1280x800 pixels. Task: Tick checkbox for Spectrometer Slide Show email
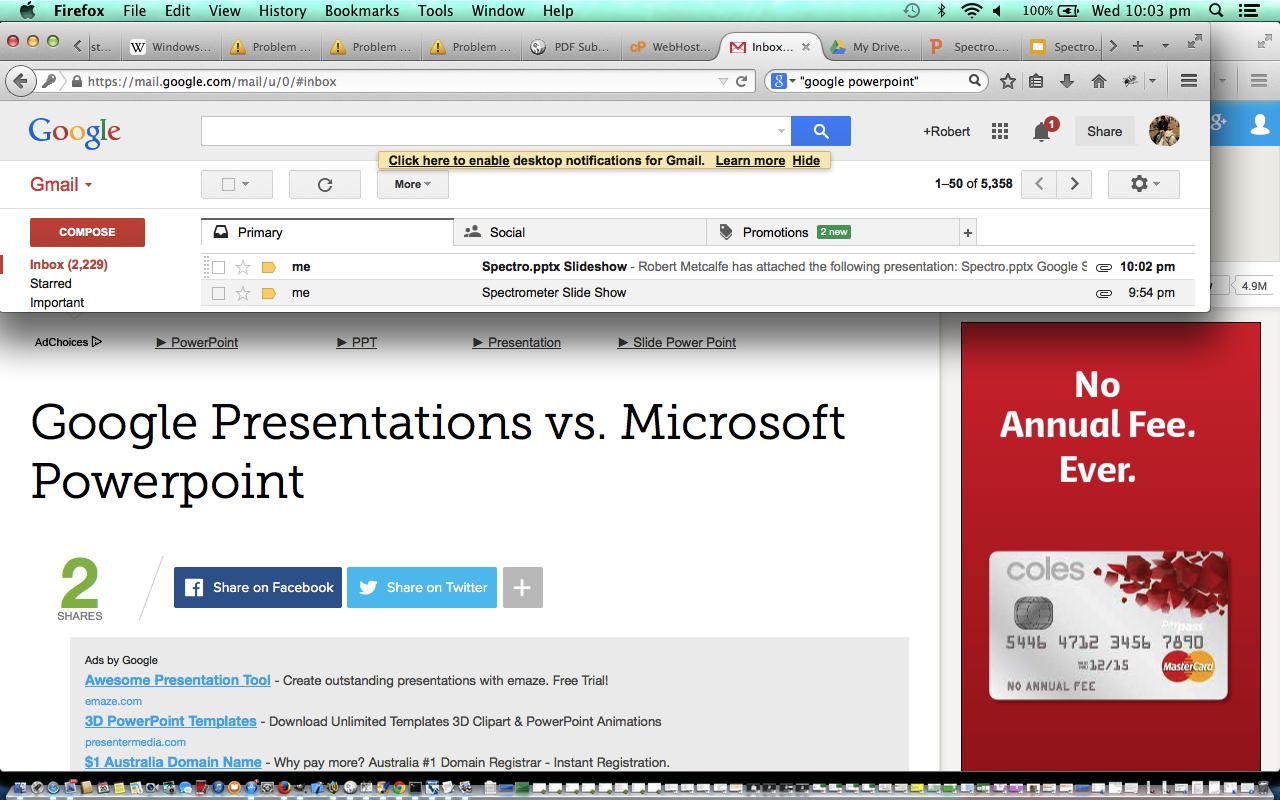click(x=218, y=293)
